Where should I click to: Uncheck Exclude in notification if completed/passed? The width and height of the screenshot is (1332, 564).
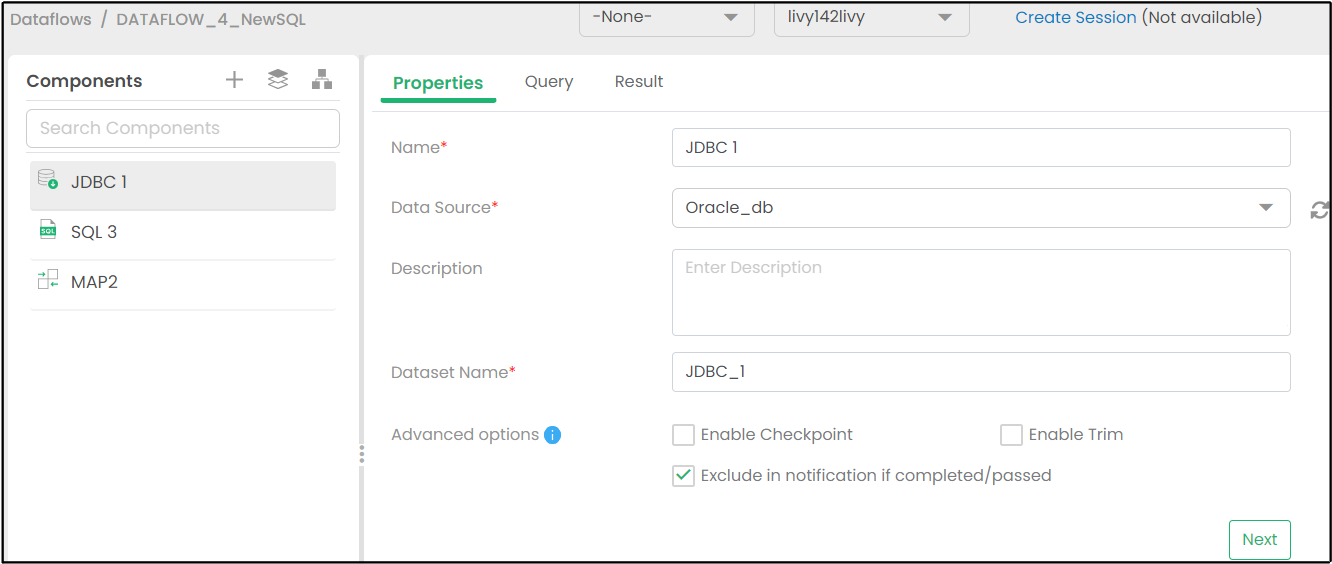tap(683, 476)
